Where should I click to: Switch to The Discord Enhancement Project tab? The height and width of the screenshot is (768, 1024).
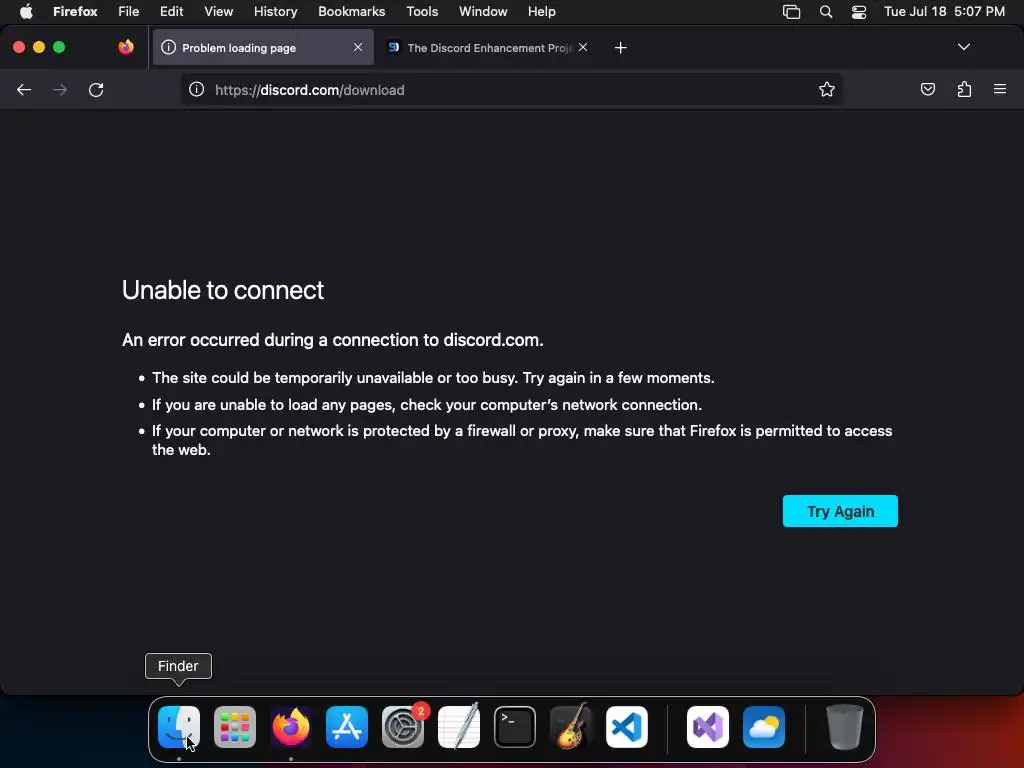[x=487, y=48]
